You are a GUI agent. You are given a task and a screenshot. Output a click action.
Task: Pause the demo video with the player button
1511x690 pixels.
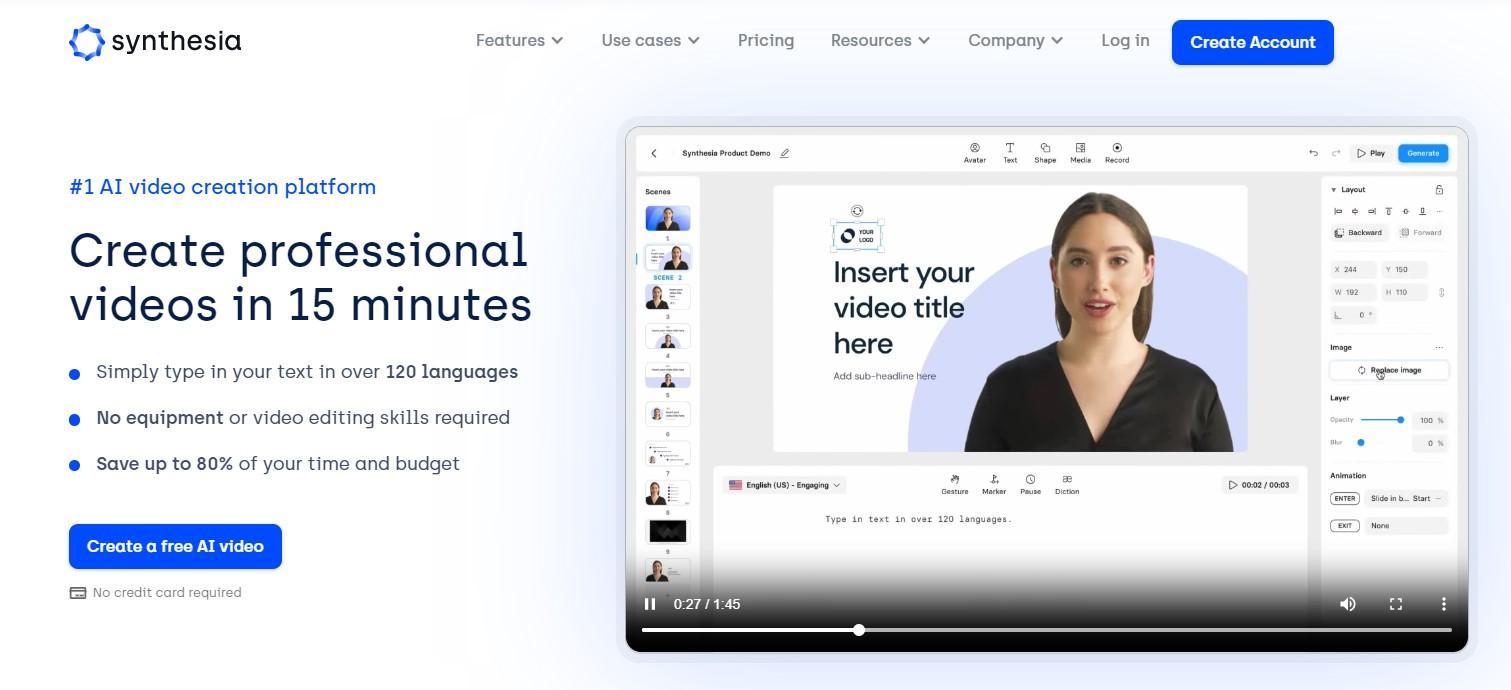tap(650, 604)
